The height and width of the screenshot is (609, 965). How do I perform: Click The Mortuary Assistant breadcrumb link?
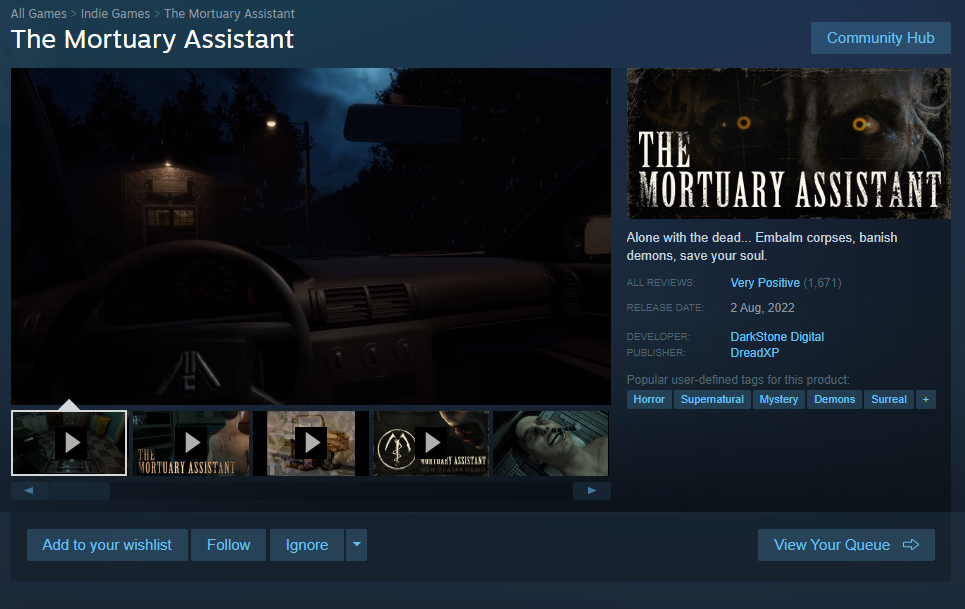point(229,14)
